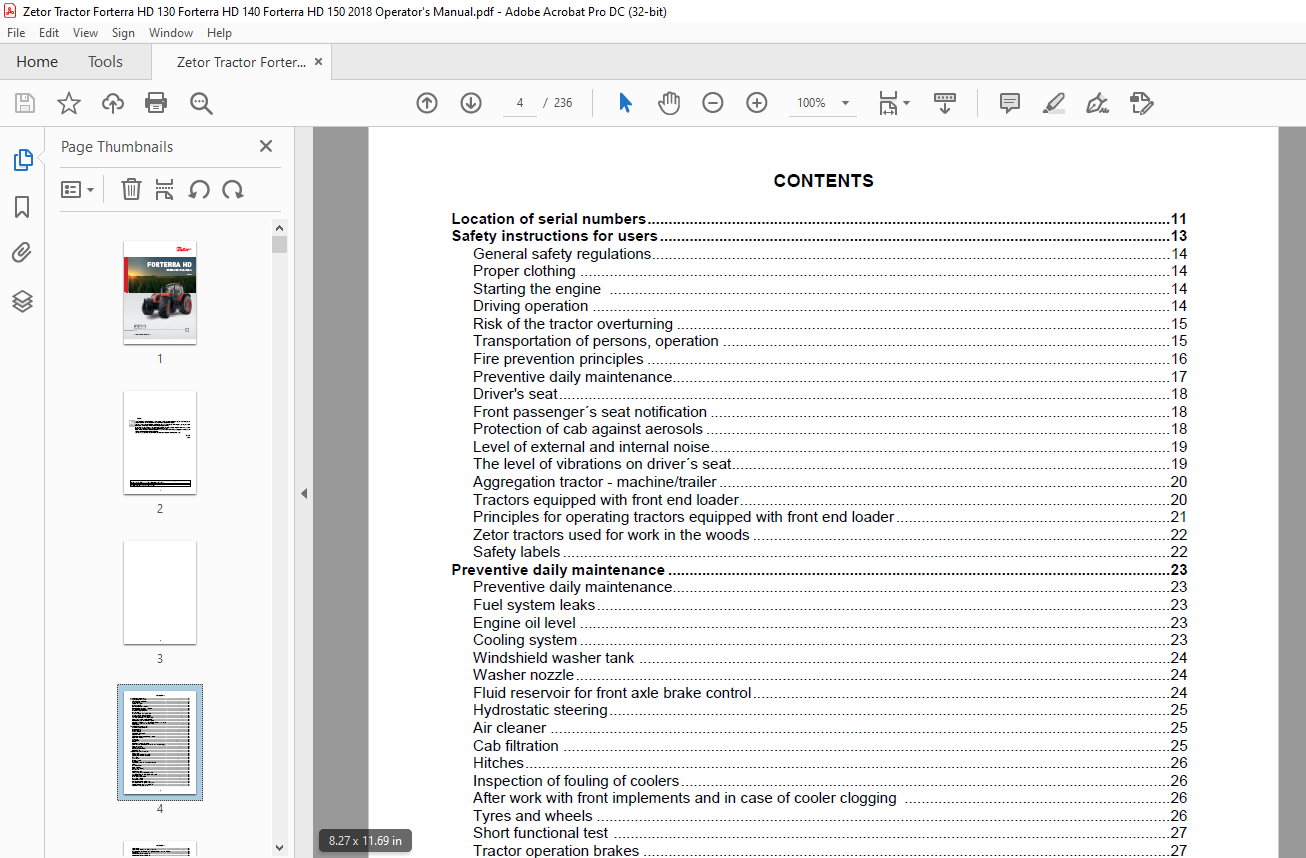Activate the Hand pan tool
Screen dimensions: 1306x858
[x=669, y=103]
